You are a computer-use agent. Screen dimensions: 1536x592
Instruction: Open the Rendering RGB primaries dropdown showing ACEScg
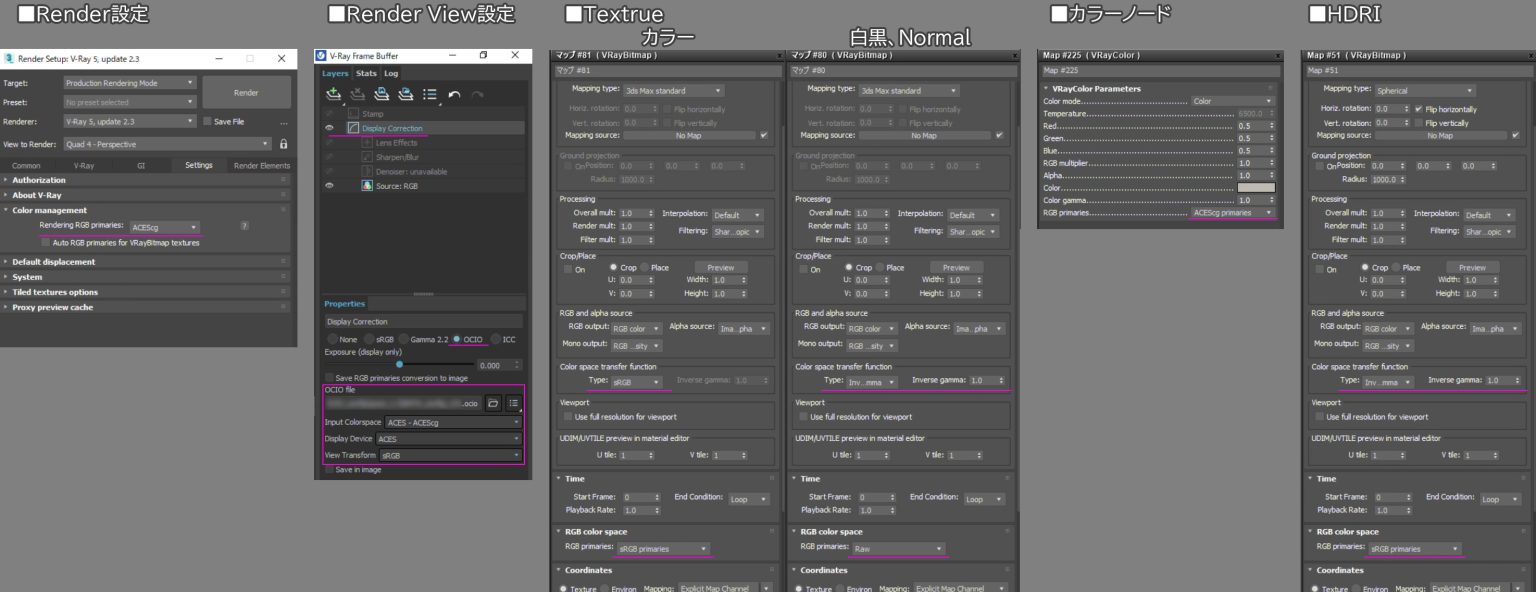[x=165, y=226]
